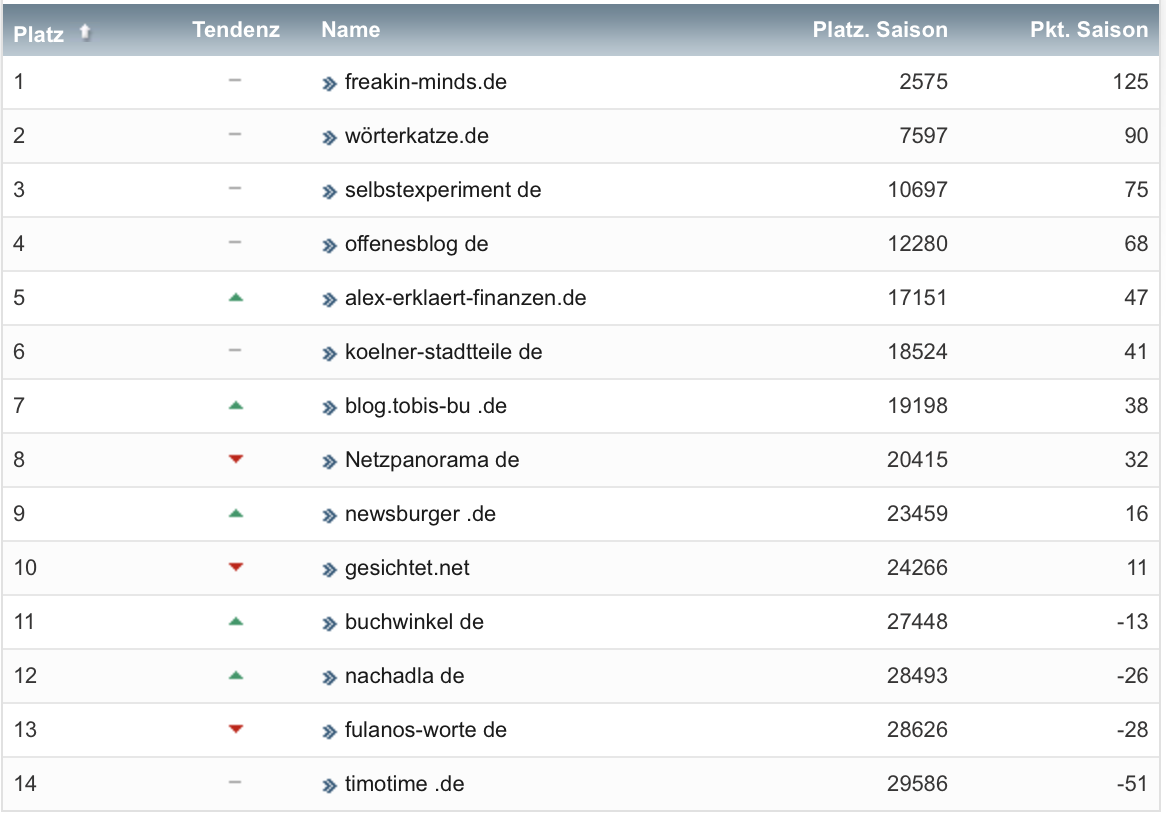The height and width of the screenshot is (816, 1166).
Task: Sort by the Tendenz column header
Action: click(236, 30)
